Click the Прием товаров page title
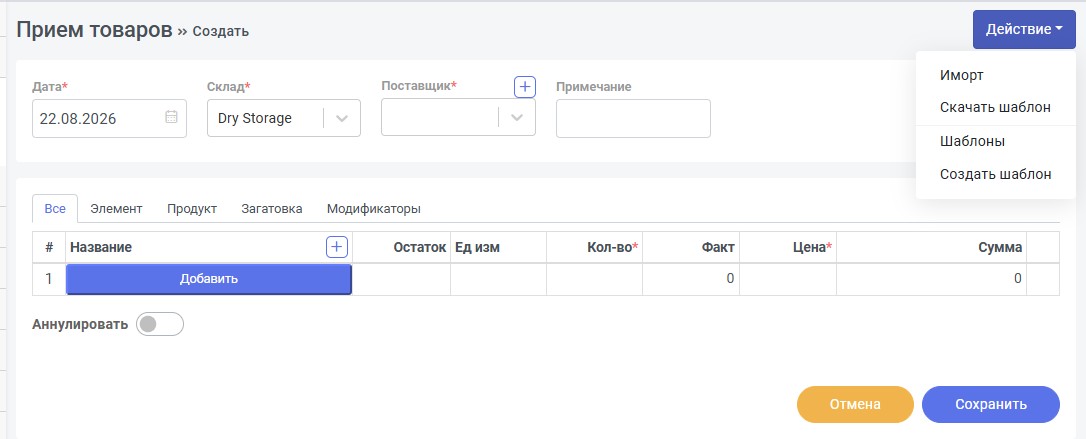Image resolution: width=1086 pixels, height=439 pixels. pos(94,30)
